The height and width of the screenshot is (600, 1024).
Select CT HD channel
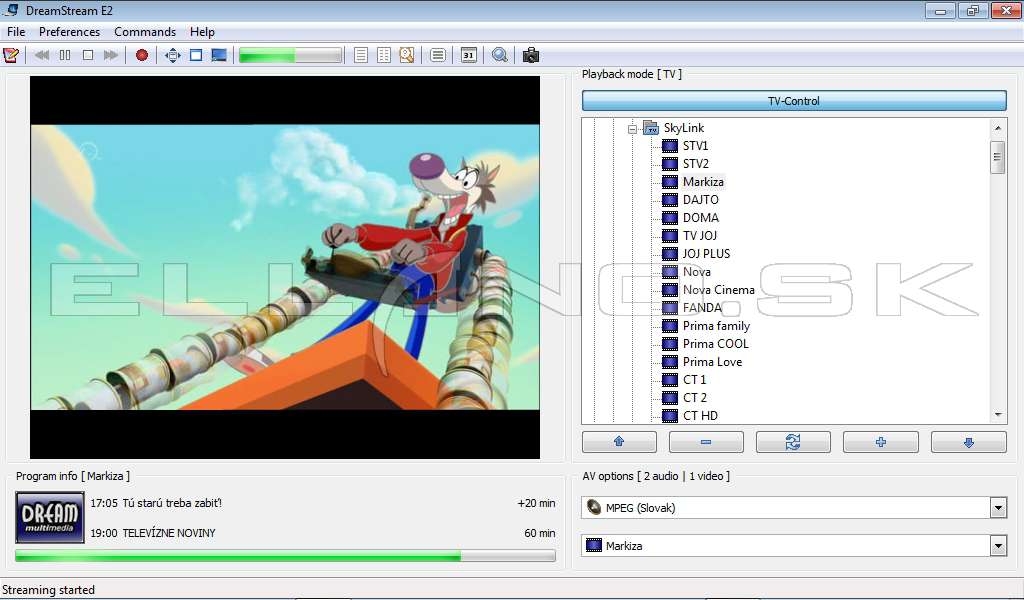coord(700,415)
